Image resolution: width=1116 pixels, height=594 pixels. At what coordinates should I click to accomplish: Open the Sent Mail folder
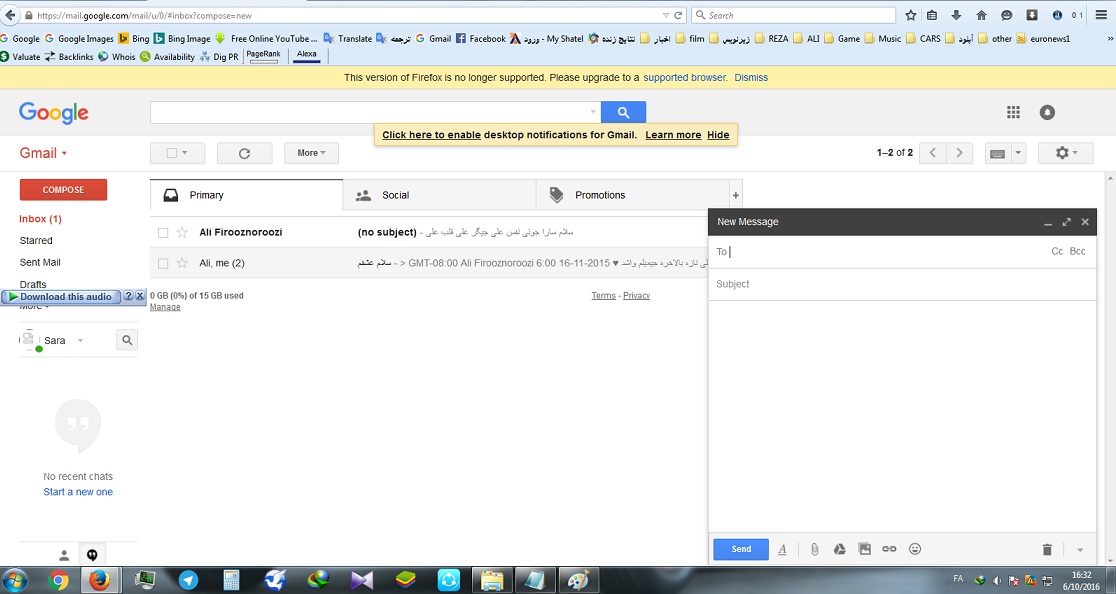pos(40,262)
